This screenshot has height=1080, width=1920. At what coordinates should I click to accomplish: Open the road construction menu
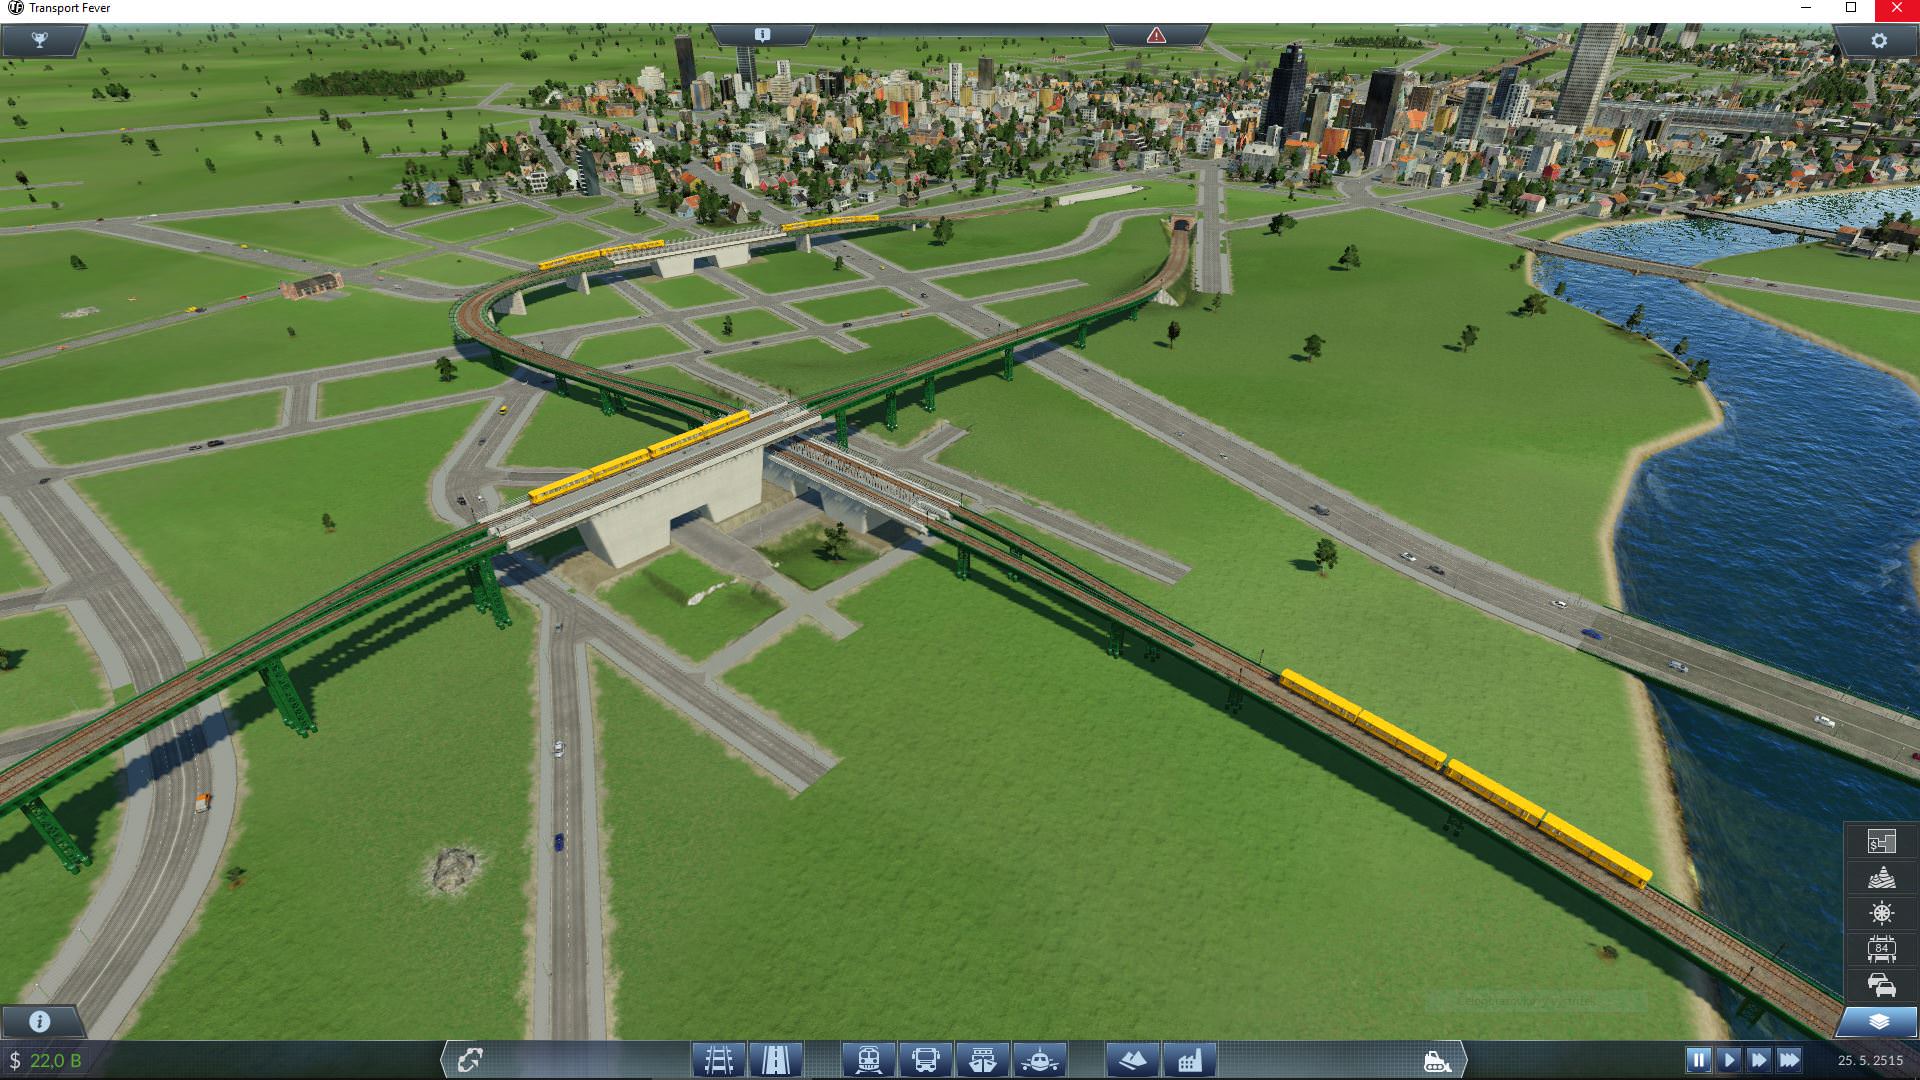776,1059
